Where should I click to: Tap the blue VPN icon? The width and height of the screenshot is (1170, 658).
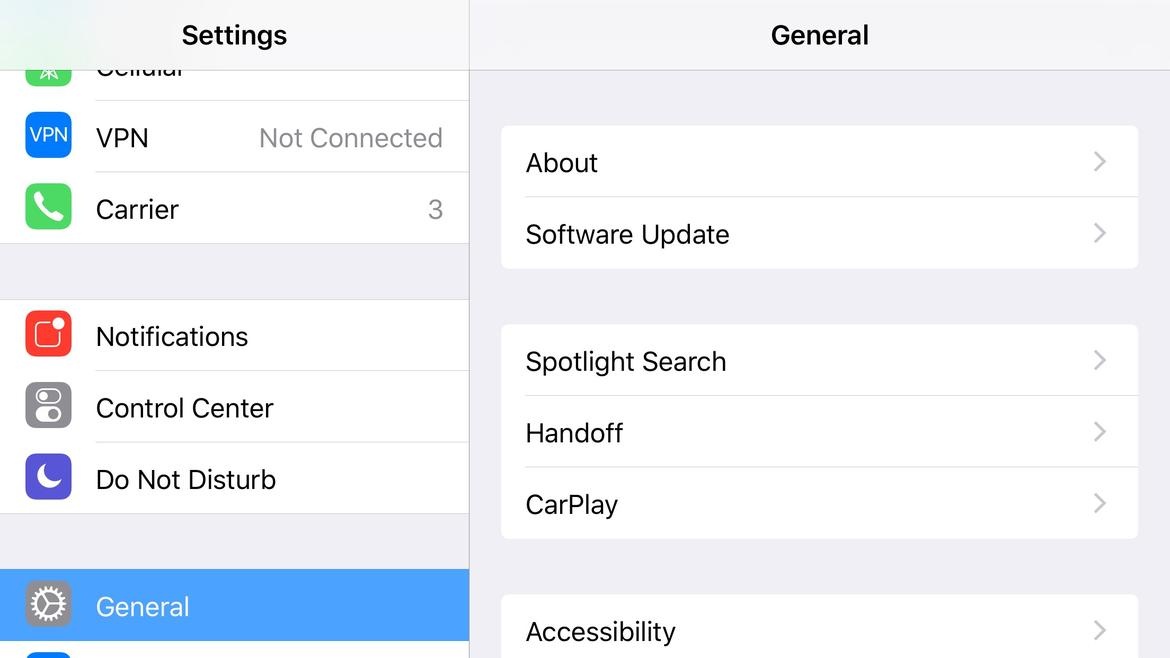pos(48,136)
